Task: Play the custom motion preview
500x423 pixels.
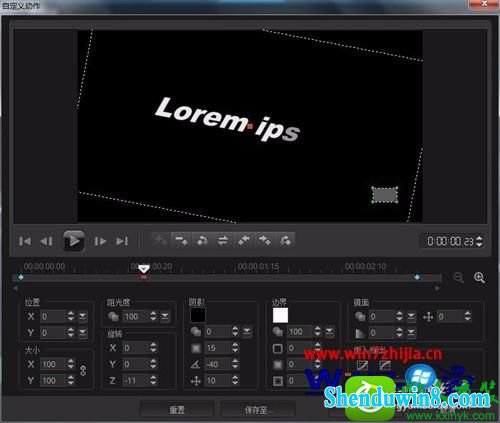Action: pyautogui.click(x=74, y=241)
